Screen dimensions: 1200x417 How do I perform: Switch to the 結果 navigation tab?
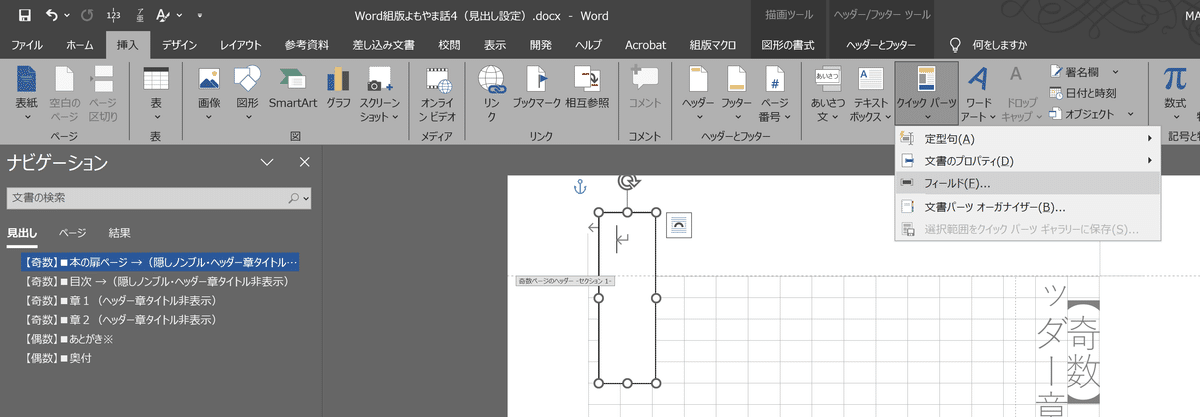pyautogui.click(x=120, y=233)
